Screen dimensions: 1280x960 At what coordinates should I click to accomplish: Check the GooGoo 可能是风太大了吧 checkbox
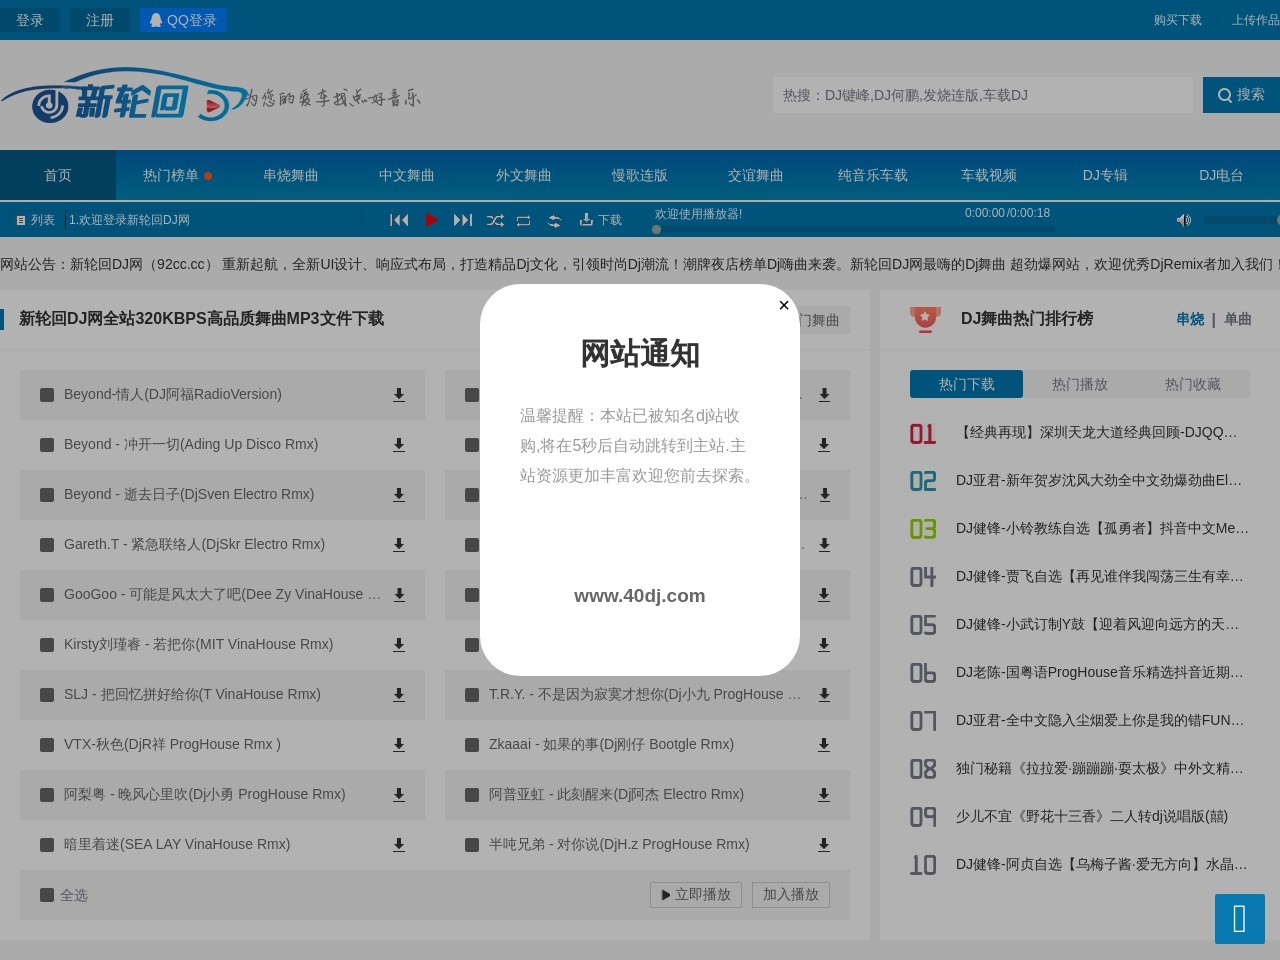pyautogui.click(x=47, y=595)
